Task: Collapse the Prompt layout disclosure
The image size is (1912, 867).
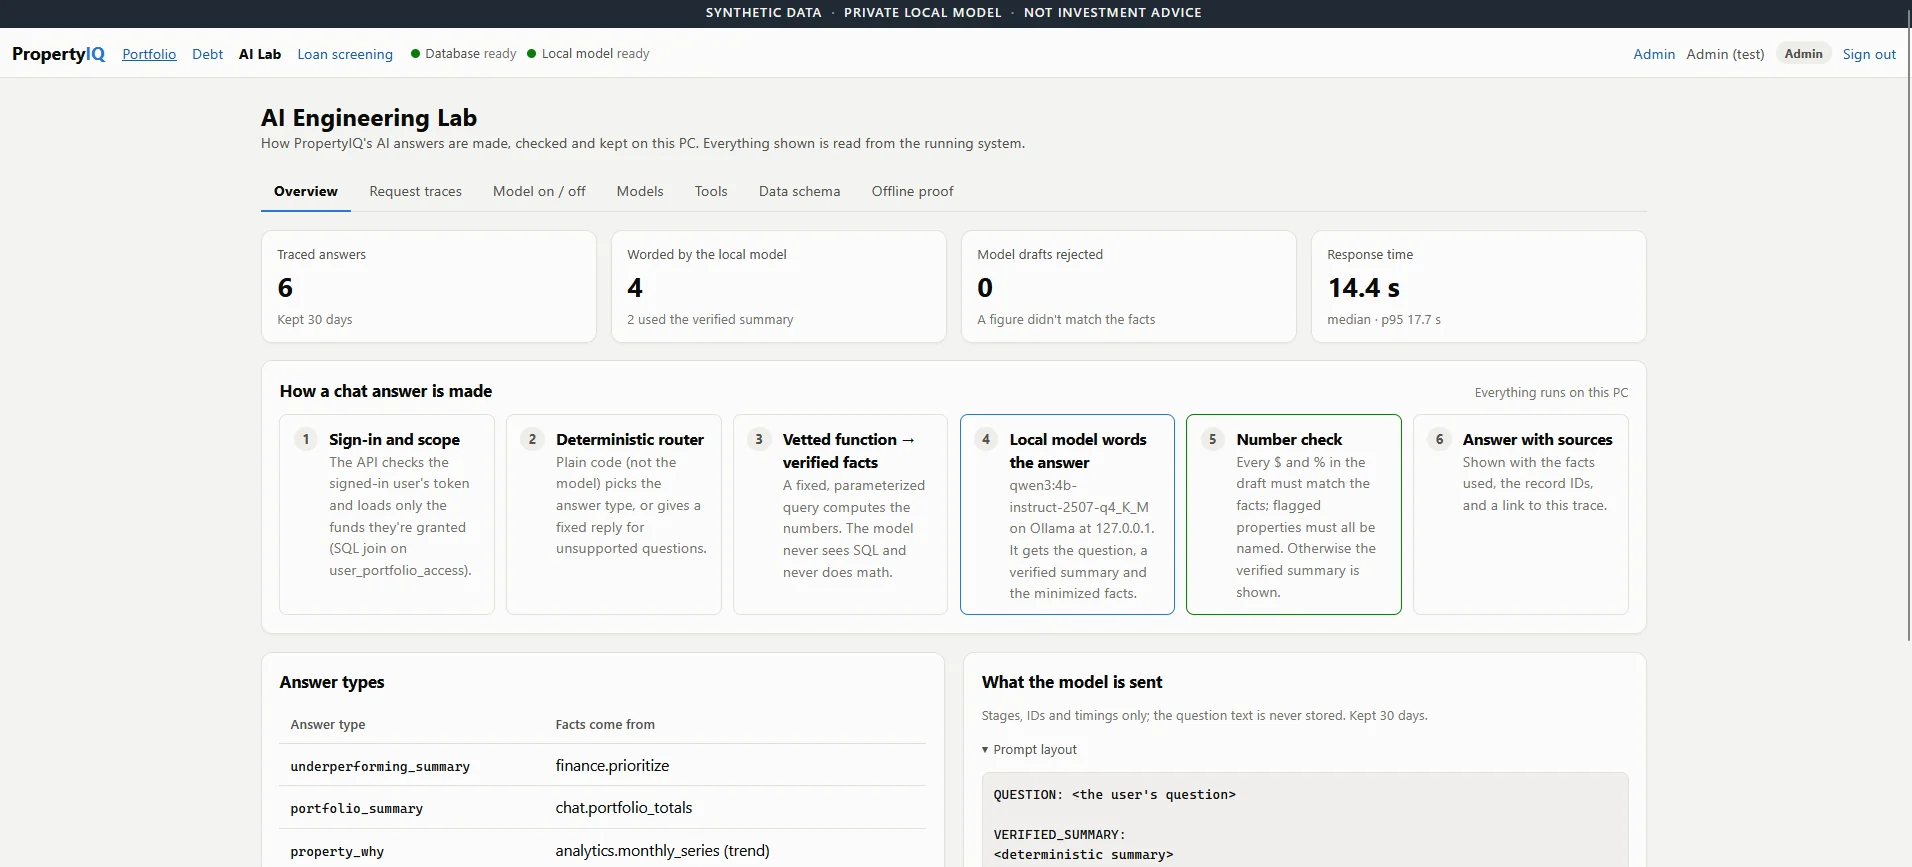Action: point(1029,749)
